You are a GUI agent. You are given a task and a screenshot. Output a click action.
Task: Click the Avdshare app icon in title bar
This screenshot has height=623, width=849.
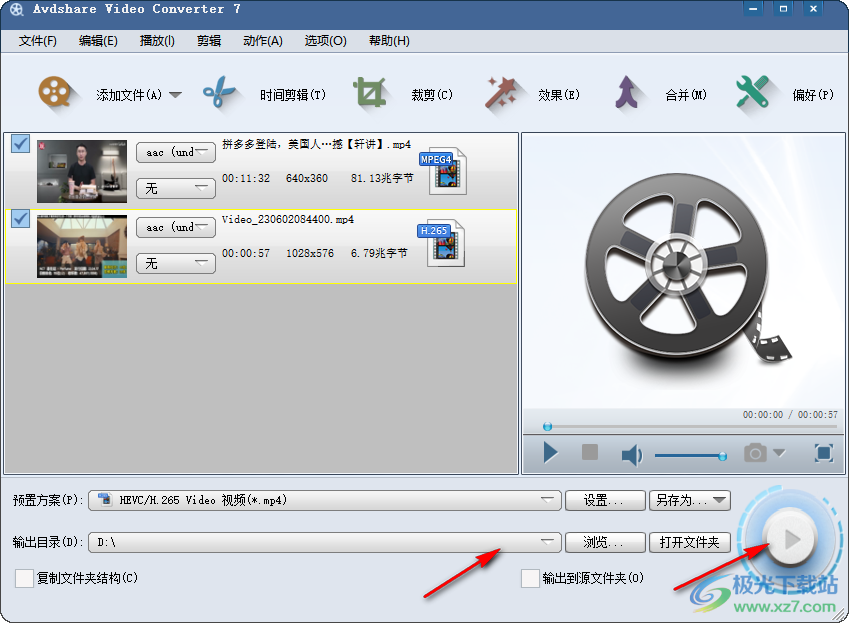tap(17, 9)
